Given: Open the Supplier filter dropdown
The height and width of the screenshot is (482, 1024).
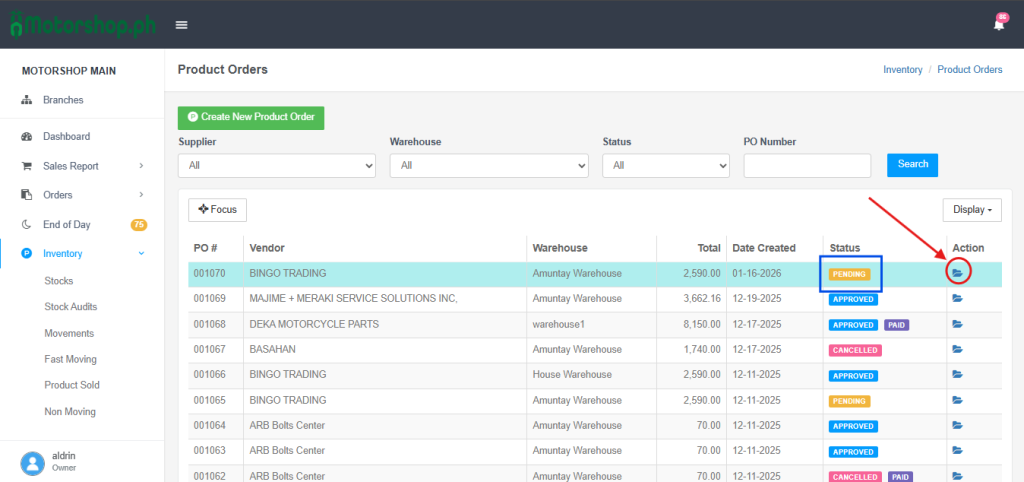Looking at the screenshot, I should (x=276, y=166).
